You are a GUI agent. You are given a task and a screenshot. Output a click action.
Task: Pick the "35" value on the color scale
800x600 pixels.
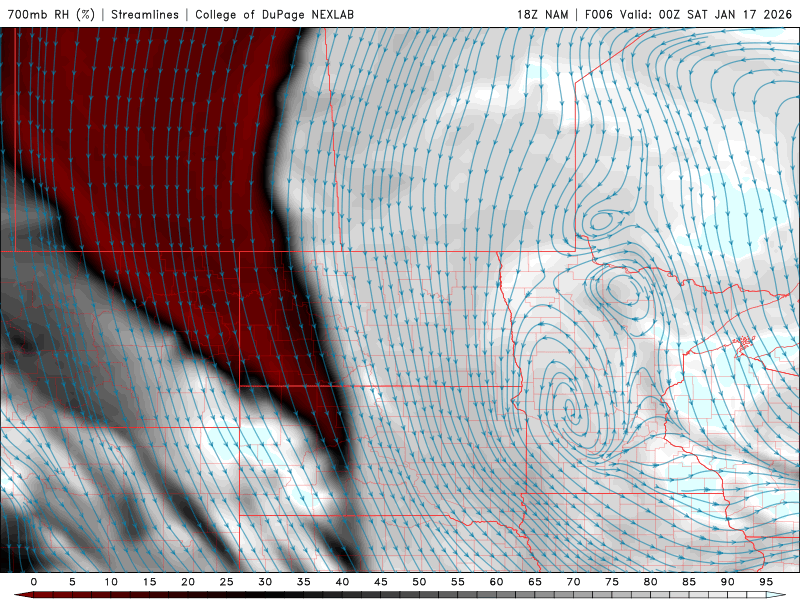[x=304, y=582]
